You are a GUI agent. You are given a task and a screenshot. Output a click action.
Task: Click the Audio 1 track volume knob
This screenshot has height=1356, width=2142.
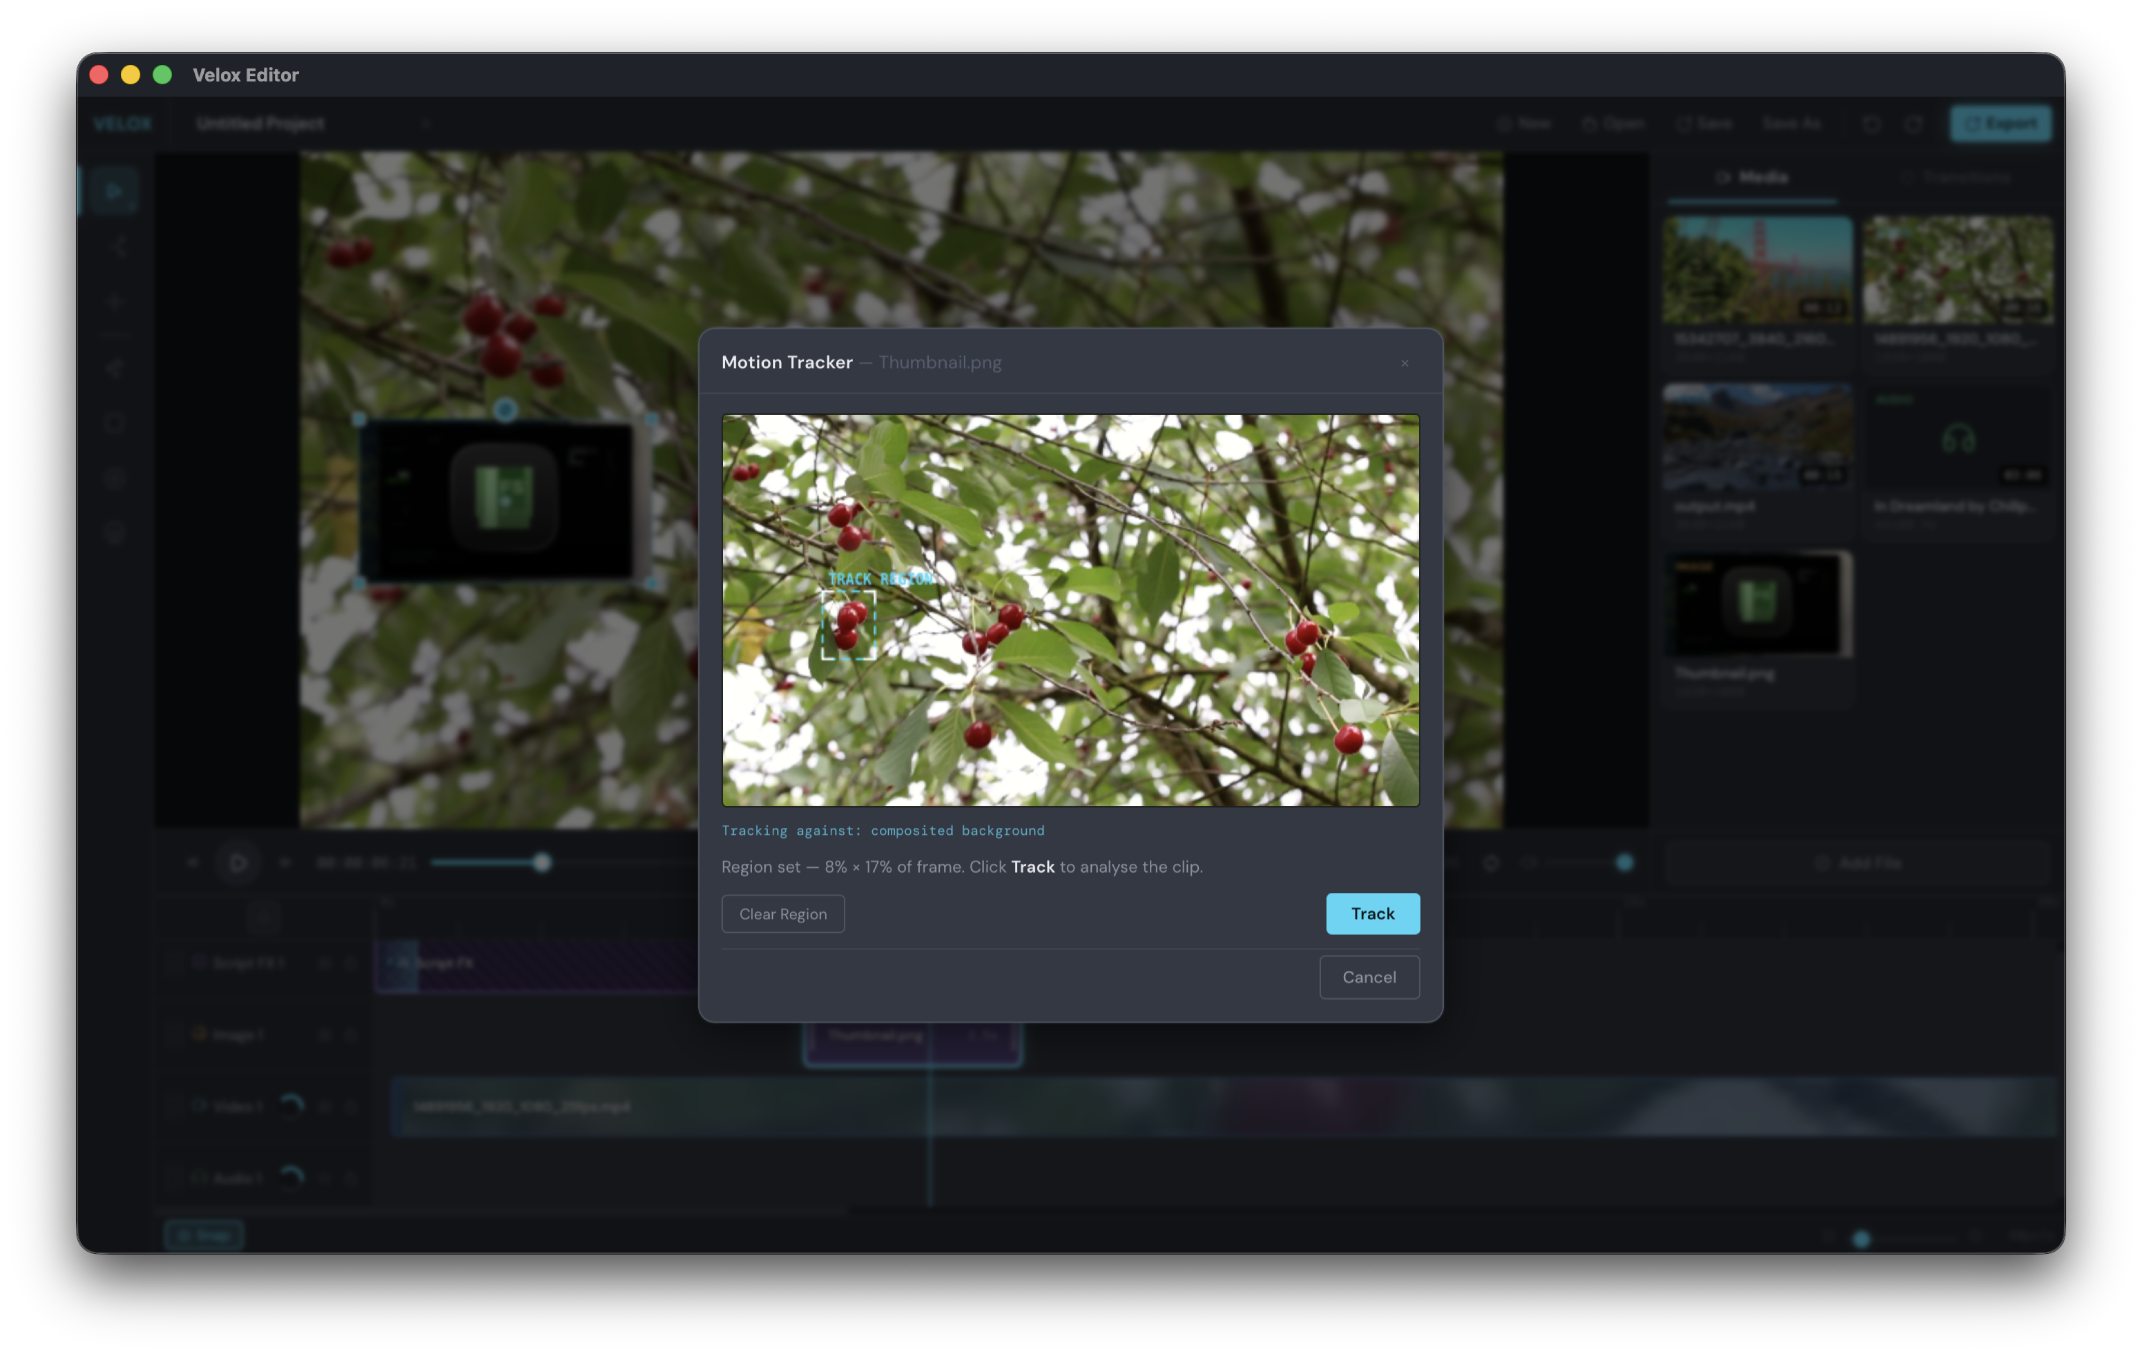pos(291,1177)
